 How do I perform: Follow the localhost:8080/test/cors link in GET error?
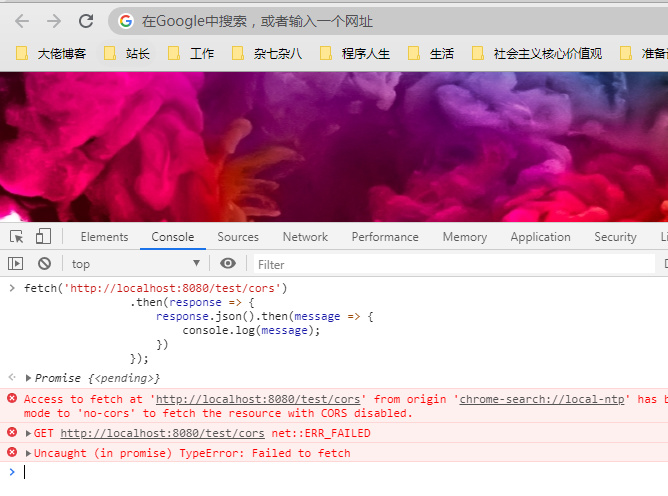point(162,433)
